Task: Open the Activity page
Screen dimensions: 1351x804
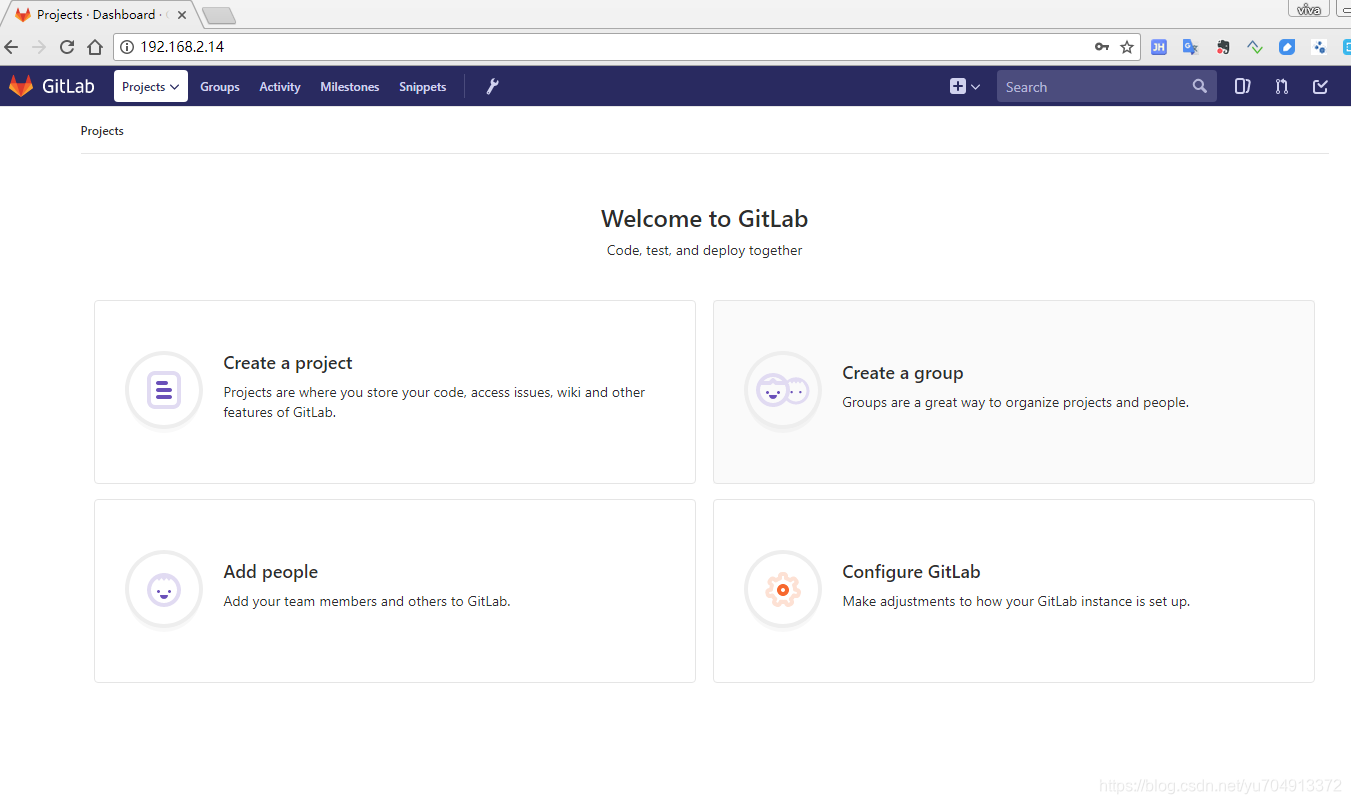Action: tap(280, 87)
